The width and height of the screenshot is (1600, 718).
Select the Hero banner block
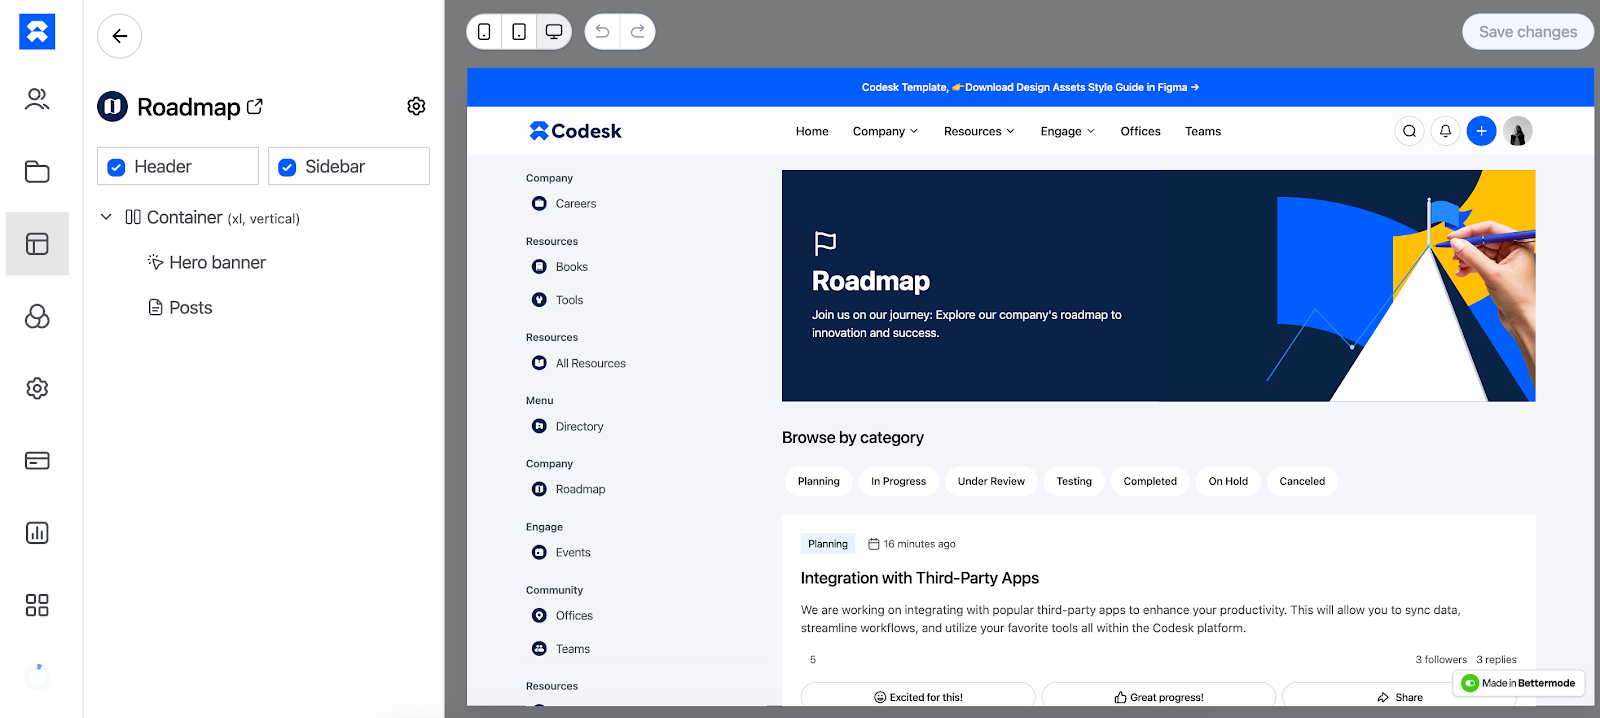pos(207,262)
